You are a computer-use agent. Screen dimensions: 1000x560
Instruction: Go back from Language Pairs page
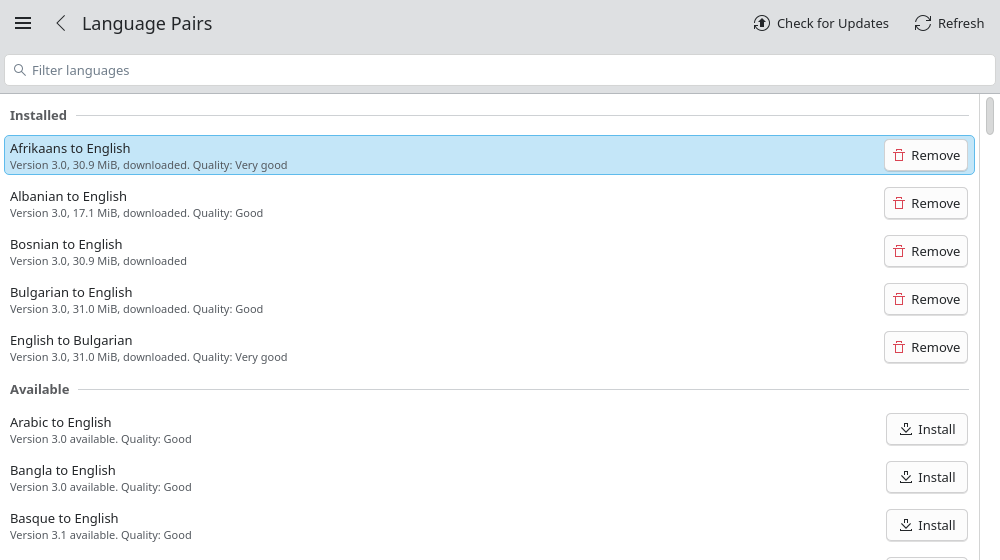click(x=61, y=24)
